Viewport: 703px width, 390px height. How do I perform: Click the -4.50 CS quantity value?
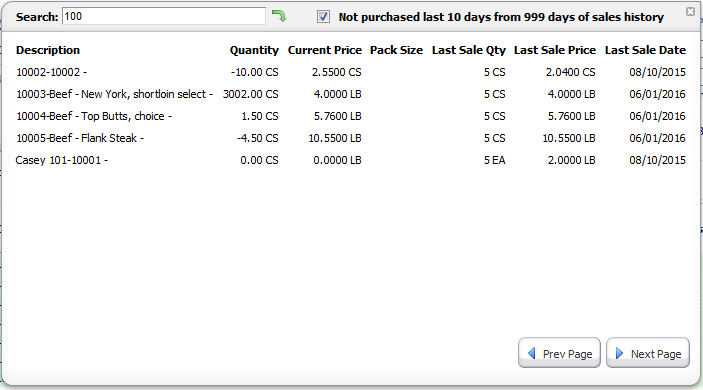257,138
